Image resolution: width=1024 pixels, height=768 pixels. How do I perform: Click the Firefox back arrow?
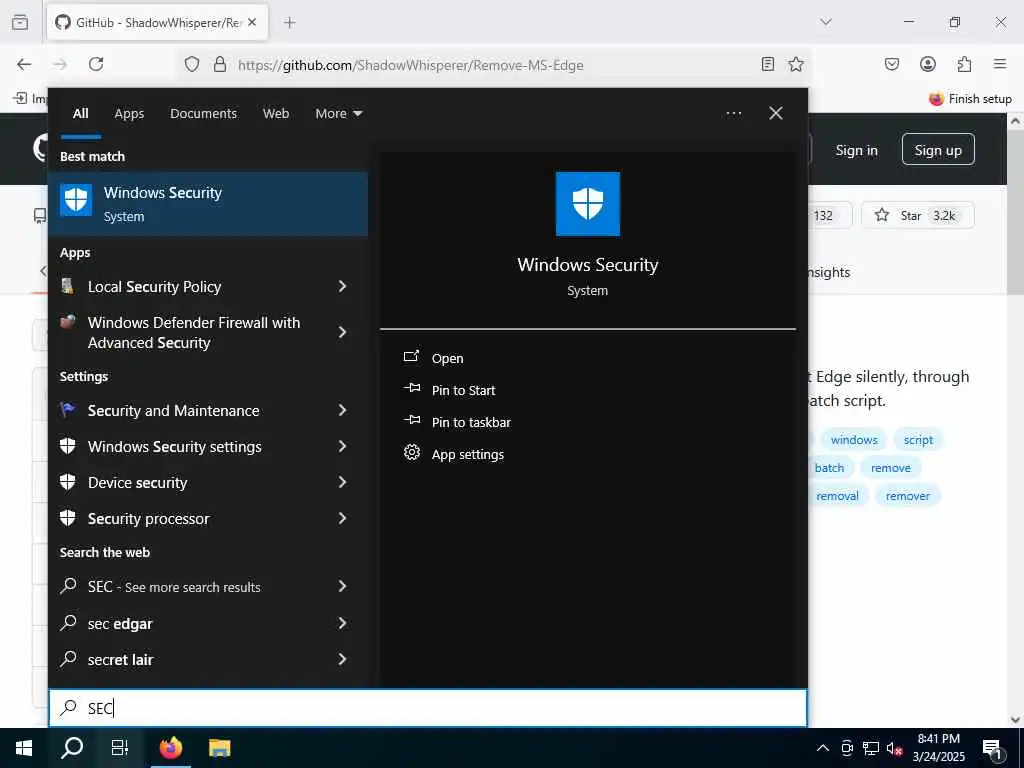[x=24, y=64]
